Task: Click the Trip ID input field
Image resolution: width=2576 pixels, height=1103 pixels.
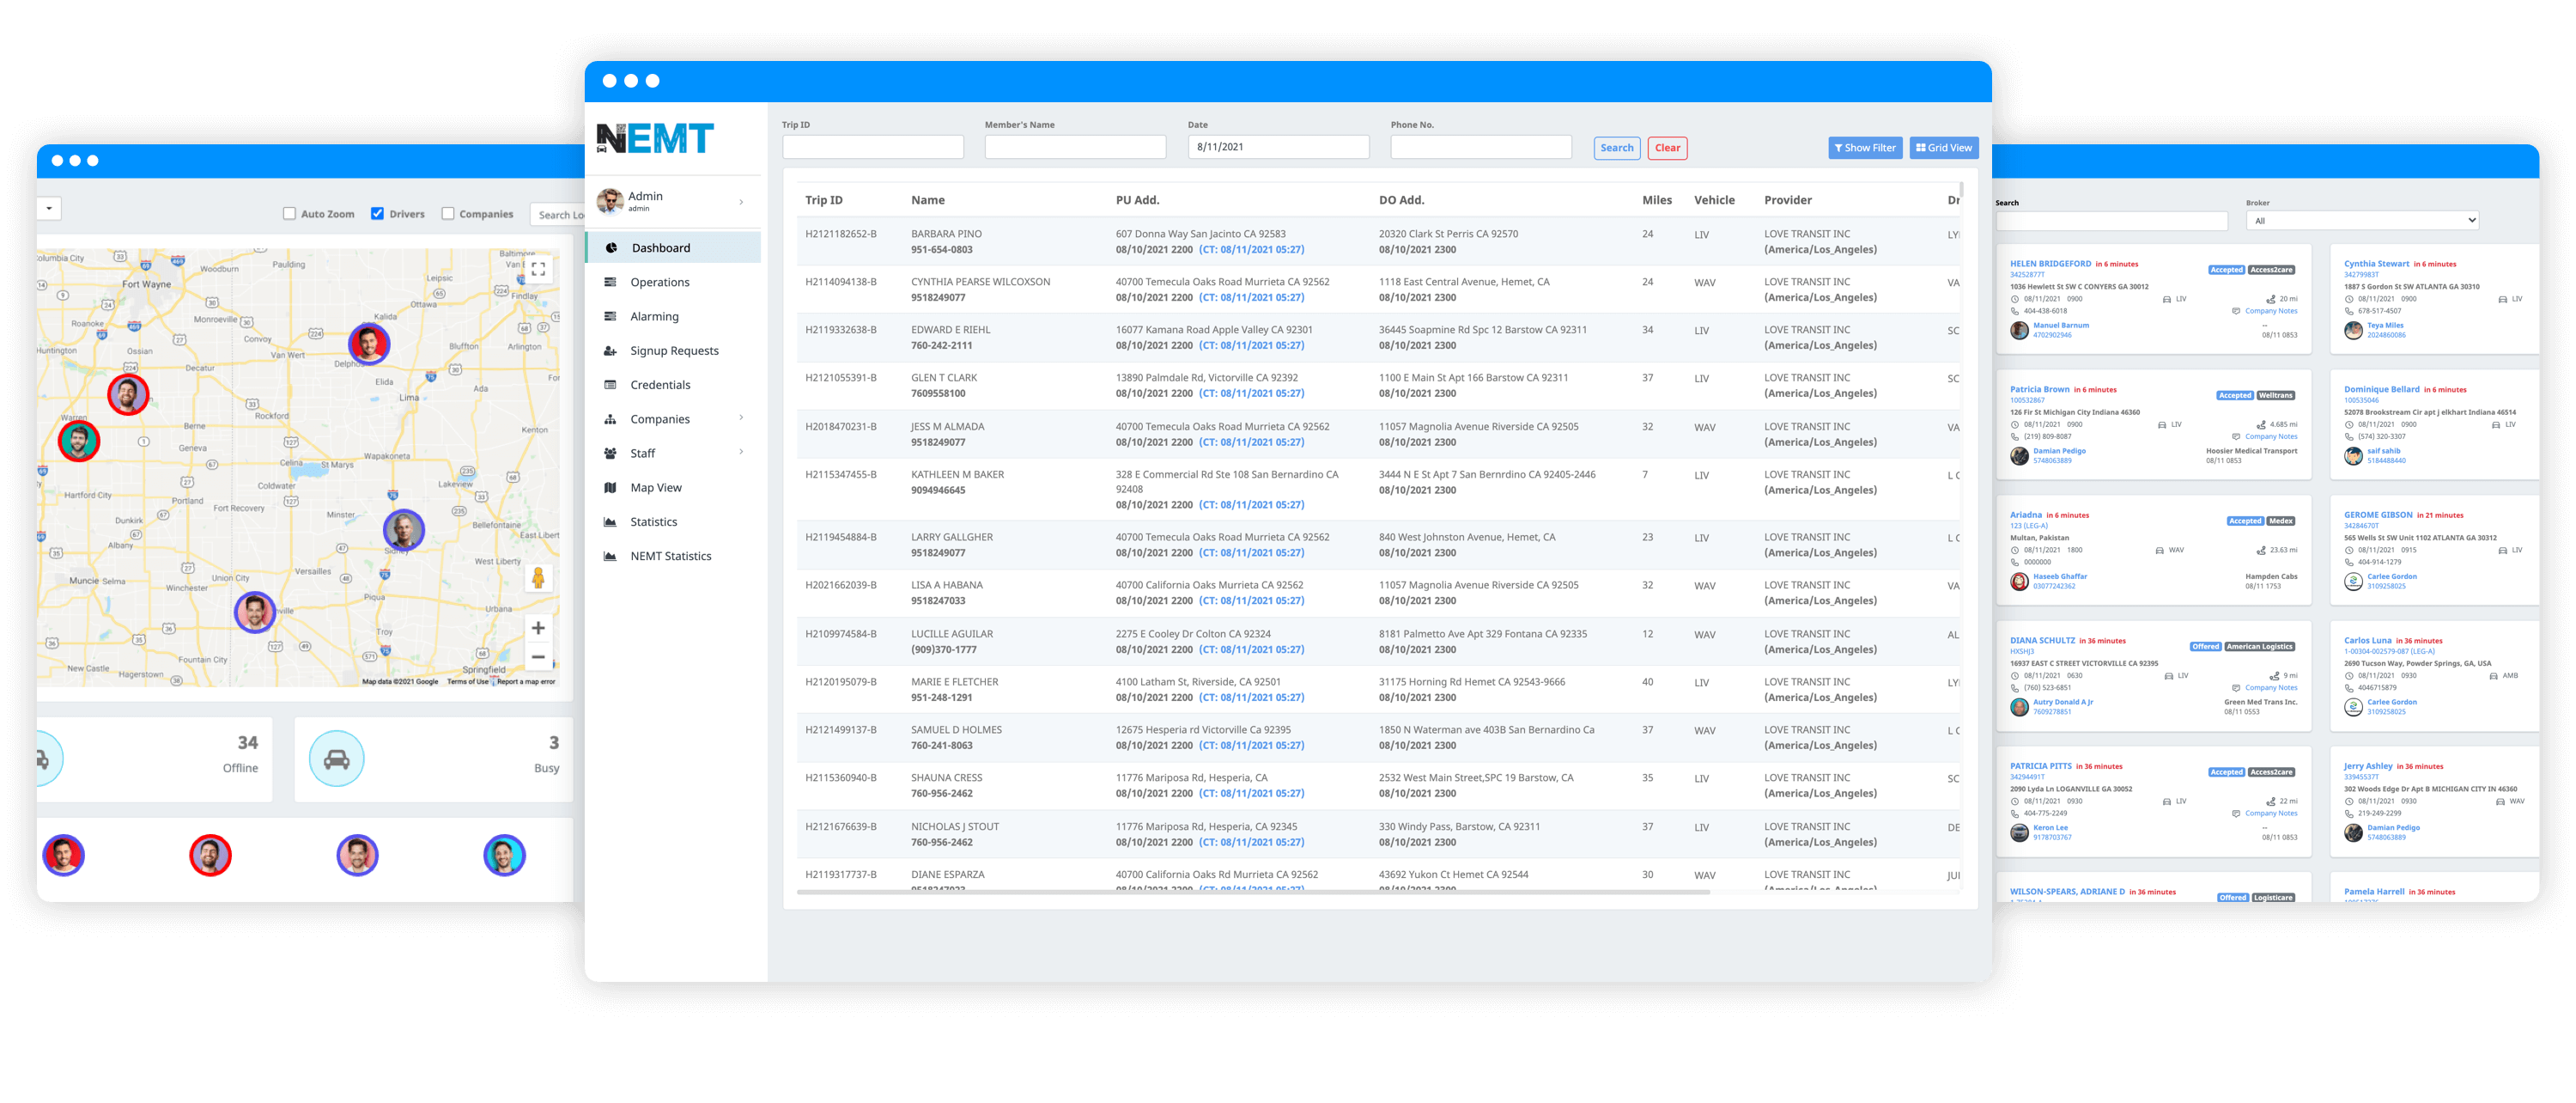Action: 872,147
